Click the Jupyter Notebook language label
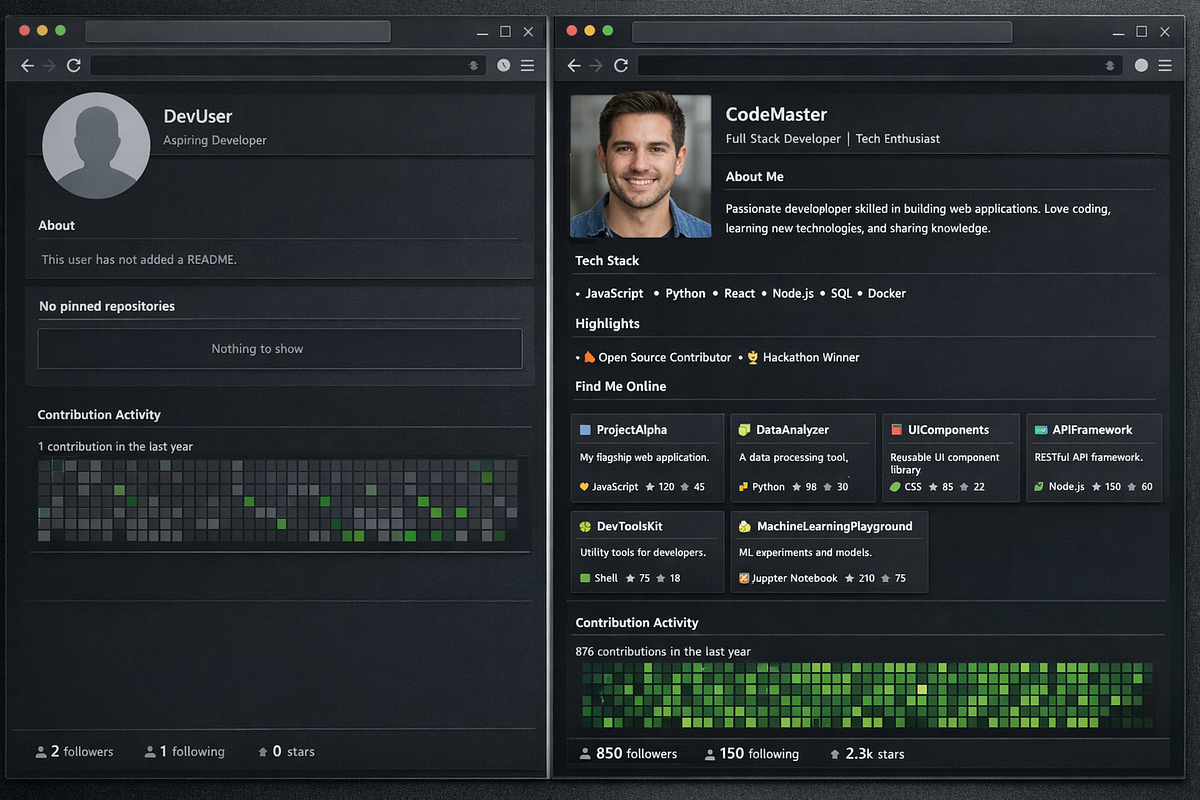 [794, 578]
